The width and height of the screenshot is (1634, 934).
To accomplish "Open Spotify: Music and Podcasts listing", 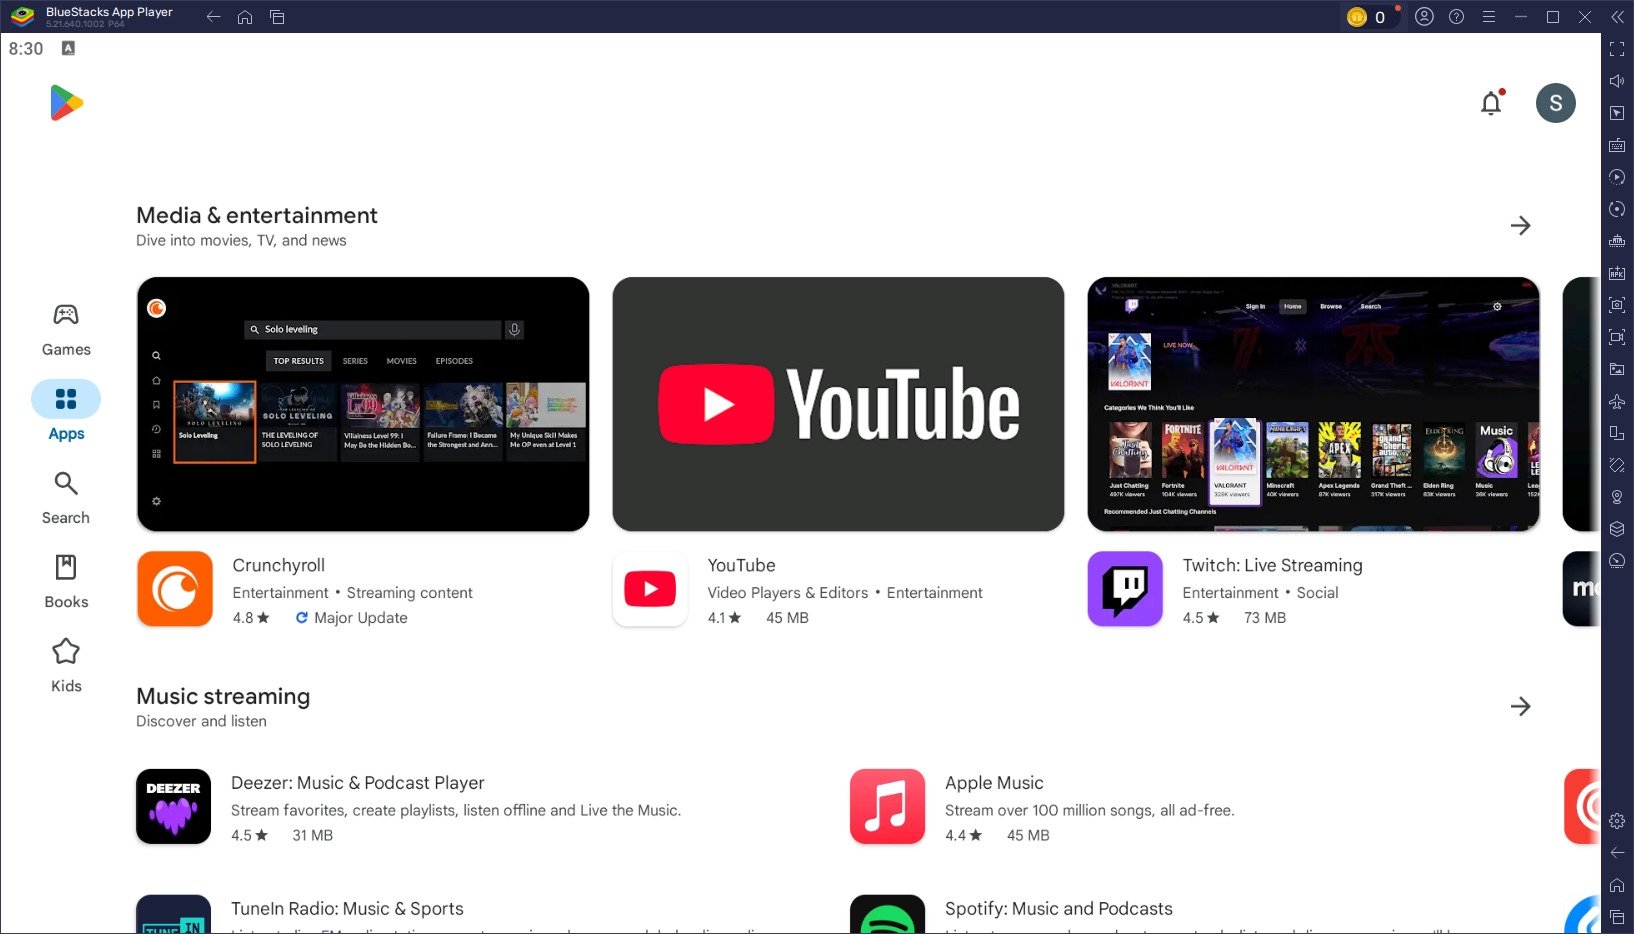I will pos(1058,909).
